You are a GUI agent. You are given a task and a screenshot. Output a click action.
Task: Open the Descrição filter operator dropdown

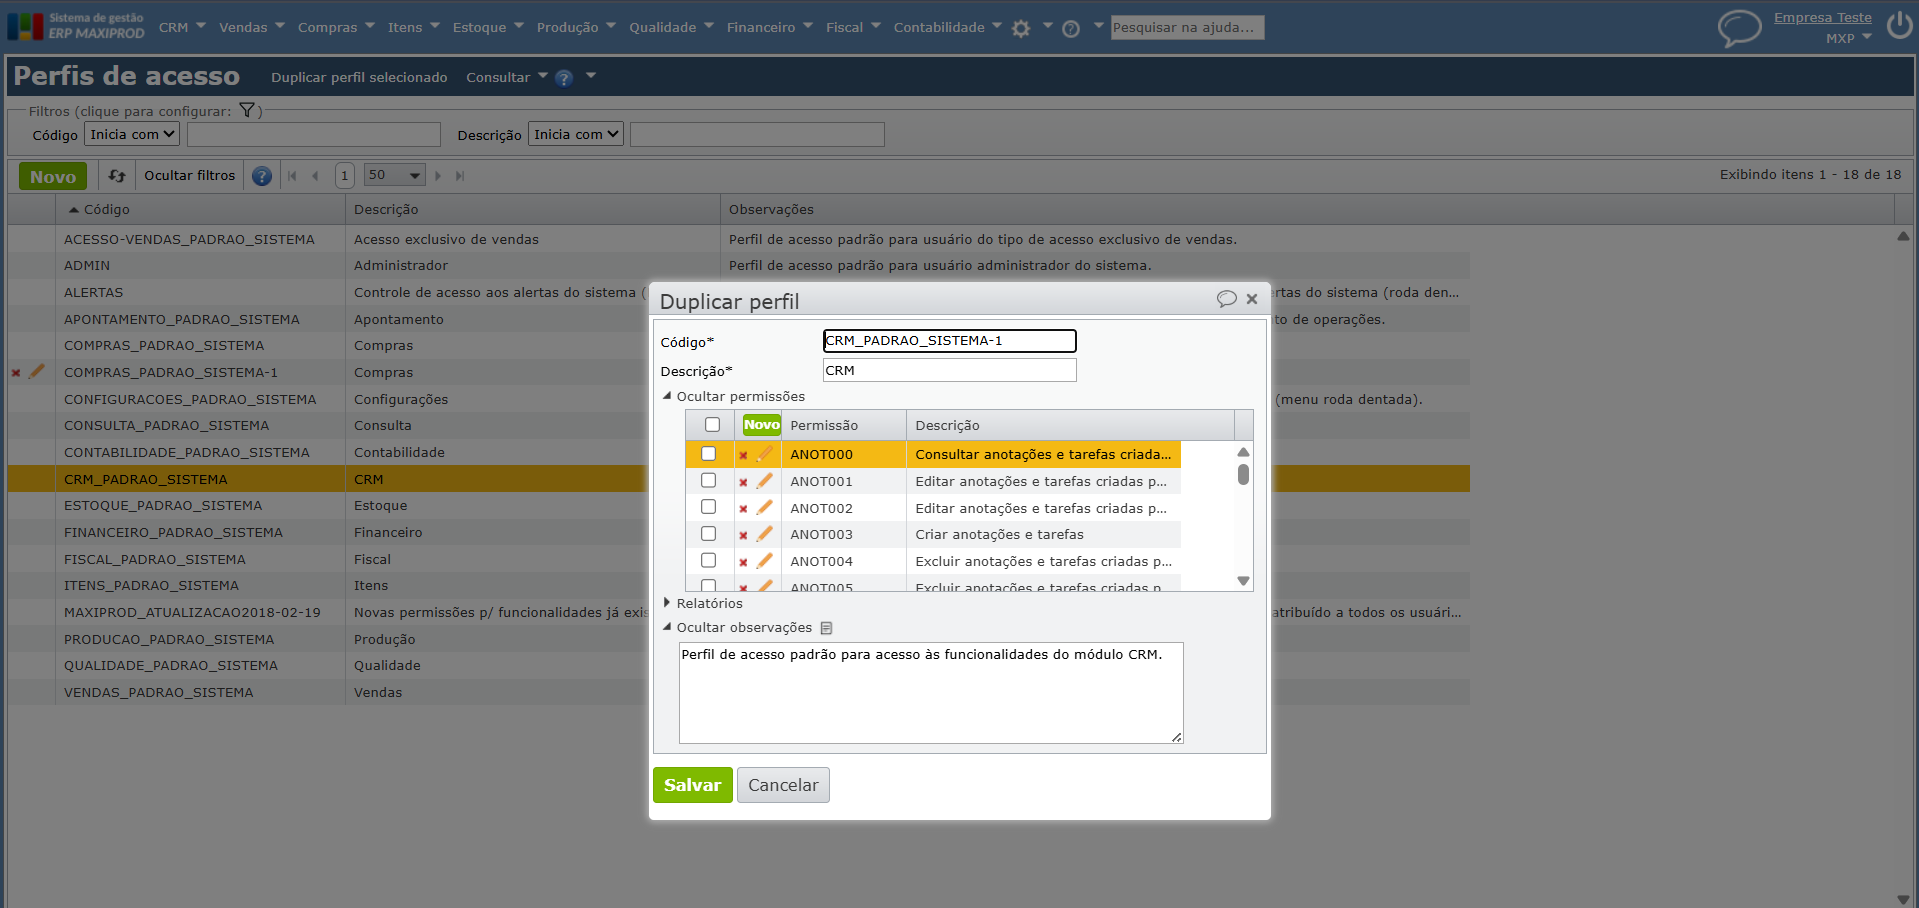pyautogui.click(x=576, y=135)
